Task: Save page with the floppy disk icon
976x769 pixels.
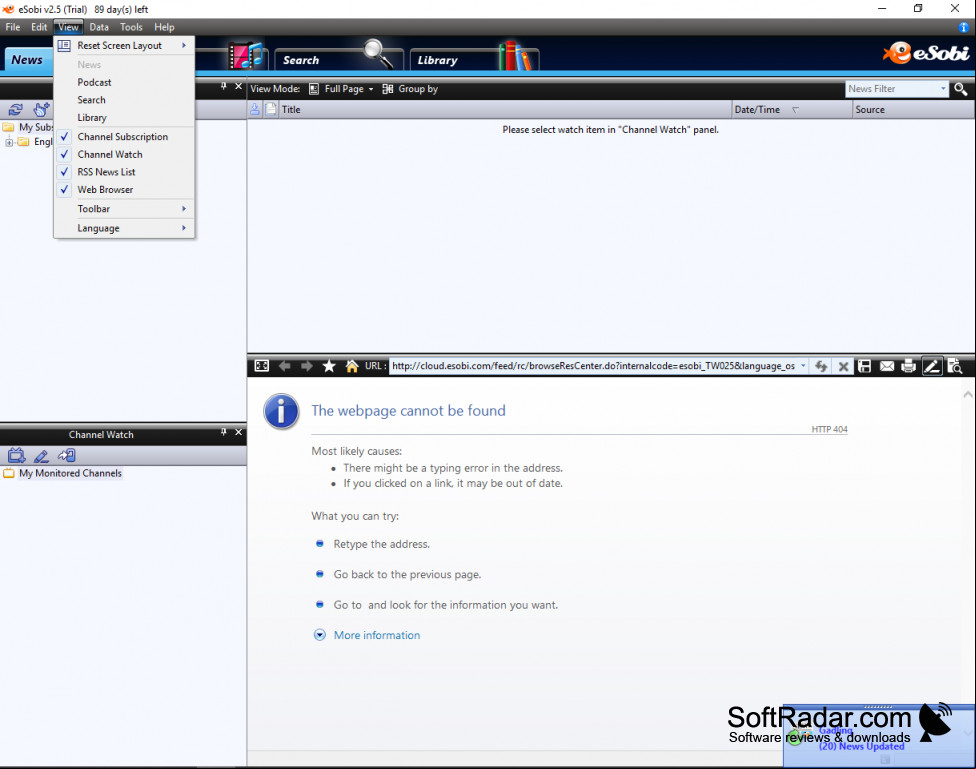Action: [x=865, y=366]
